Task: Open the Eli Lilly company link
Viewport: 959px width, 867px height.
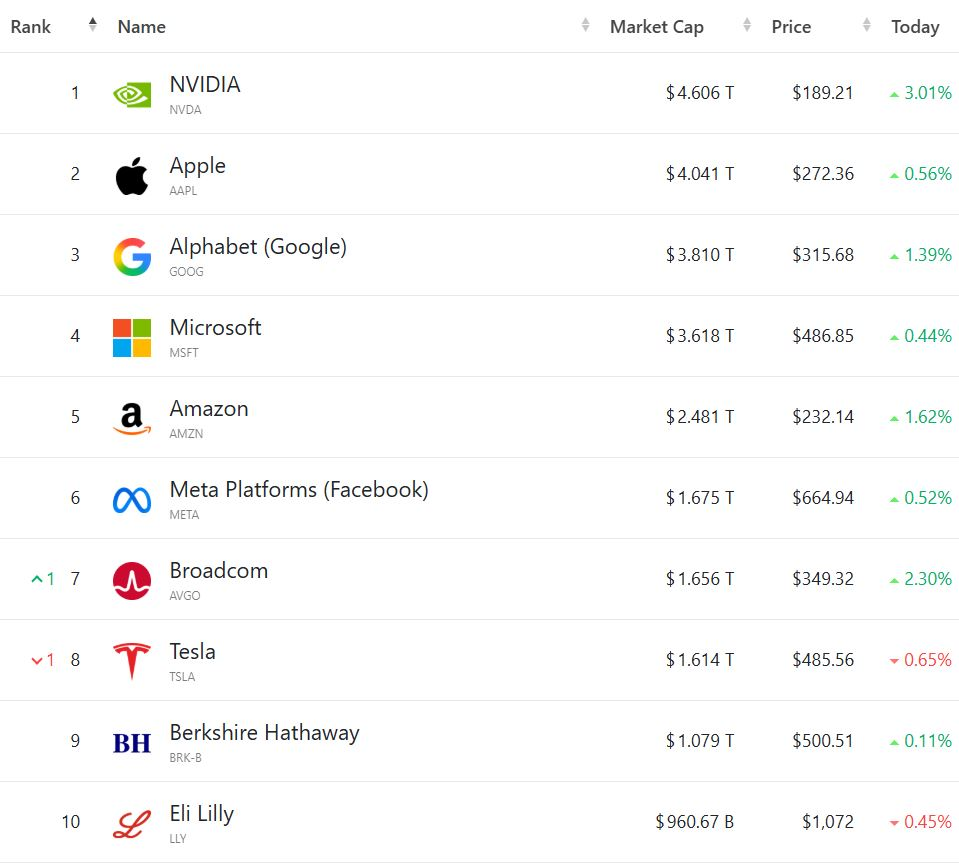Action: tap(201, 814)
